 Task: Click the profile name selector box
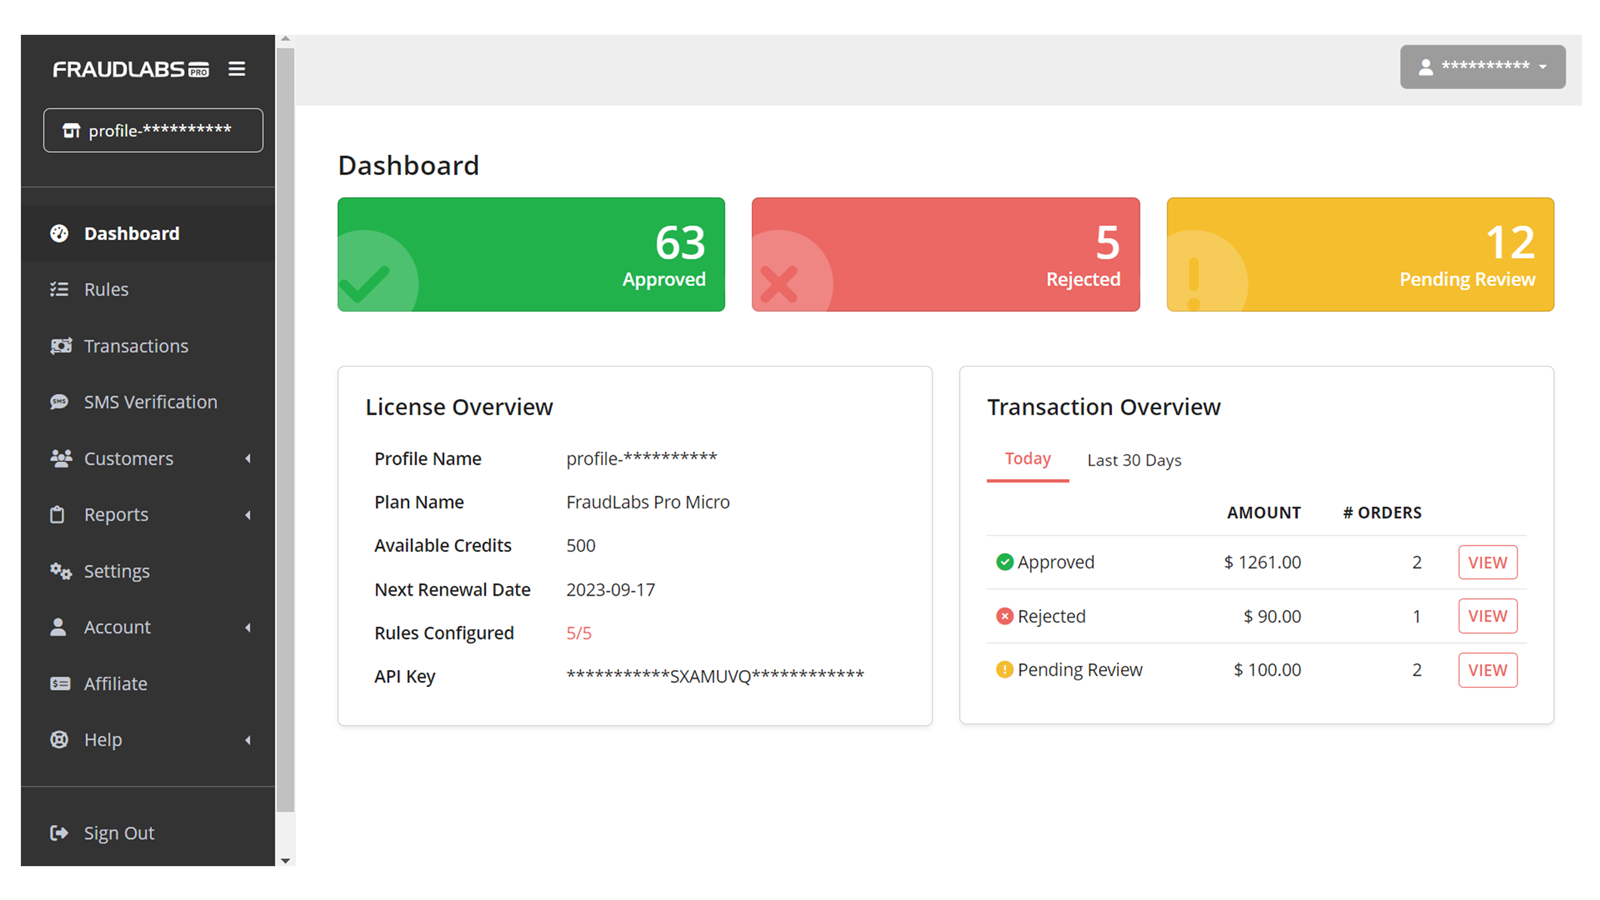click(x=152, y=130)
